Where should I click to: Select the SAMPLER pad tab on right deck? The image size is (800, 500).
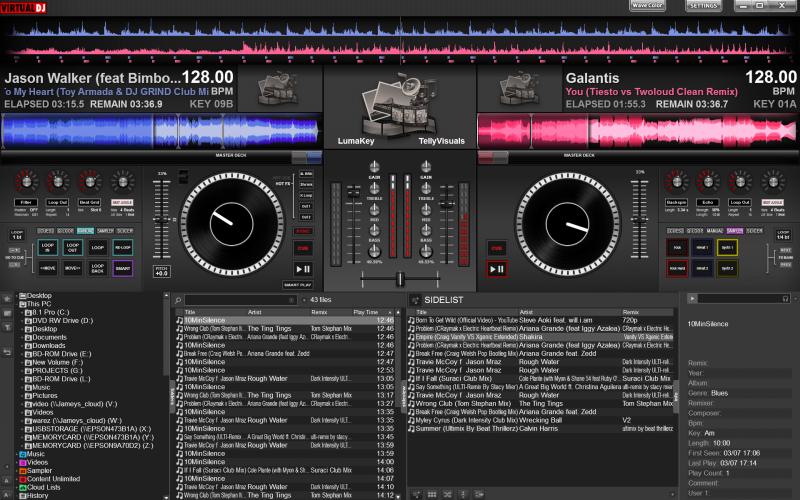(x=735, y=231)
